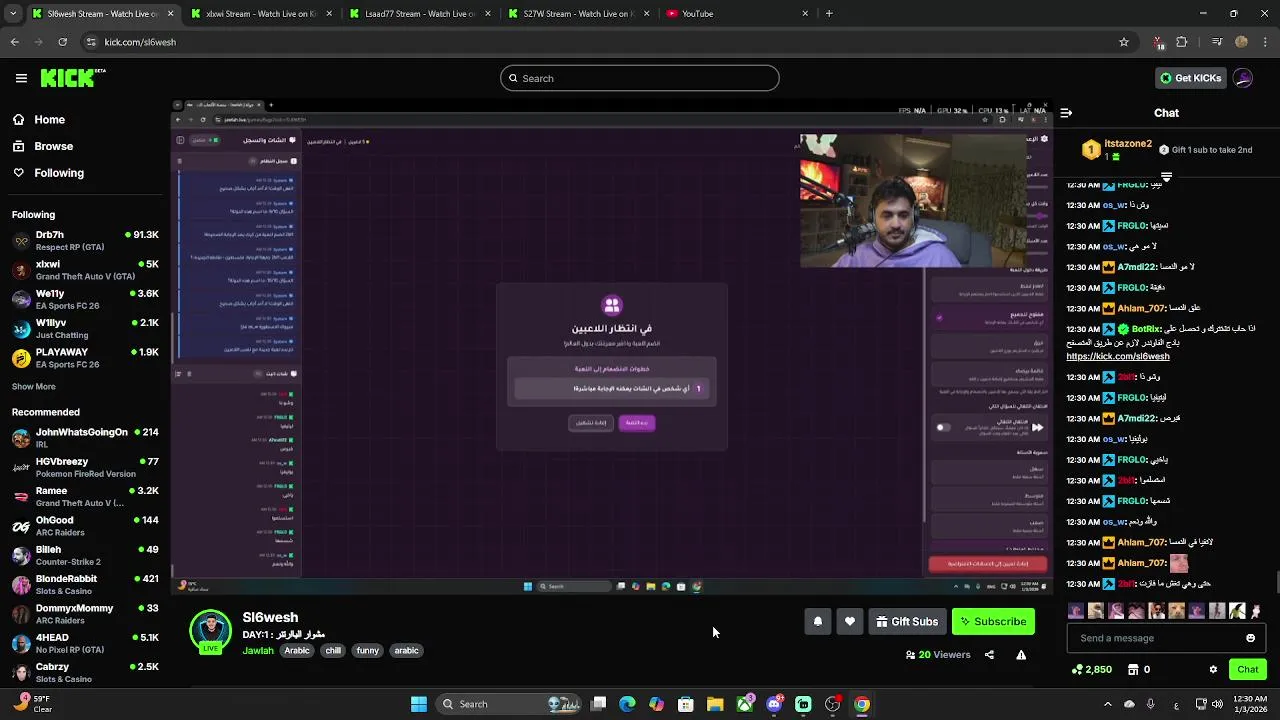Click green Chat send button

1248,670
